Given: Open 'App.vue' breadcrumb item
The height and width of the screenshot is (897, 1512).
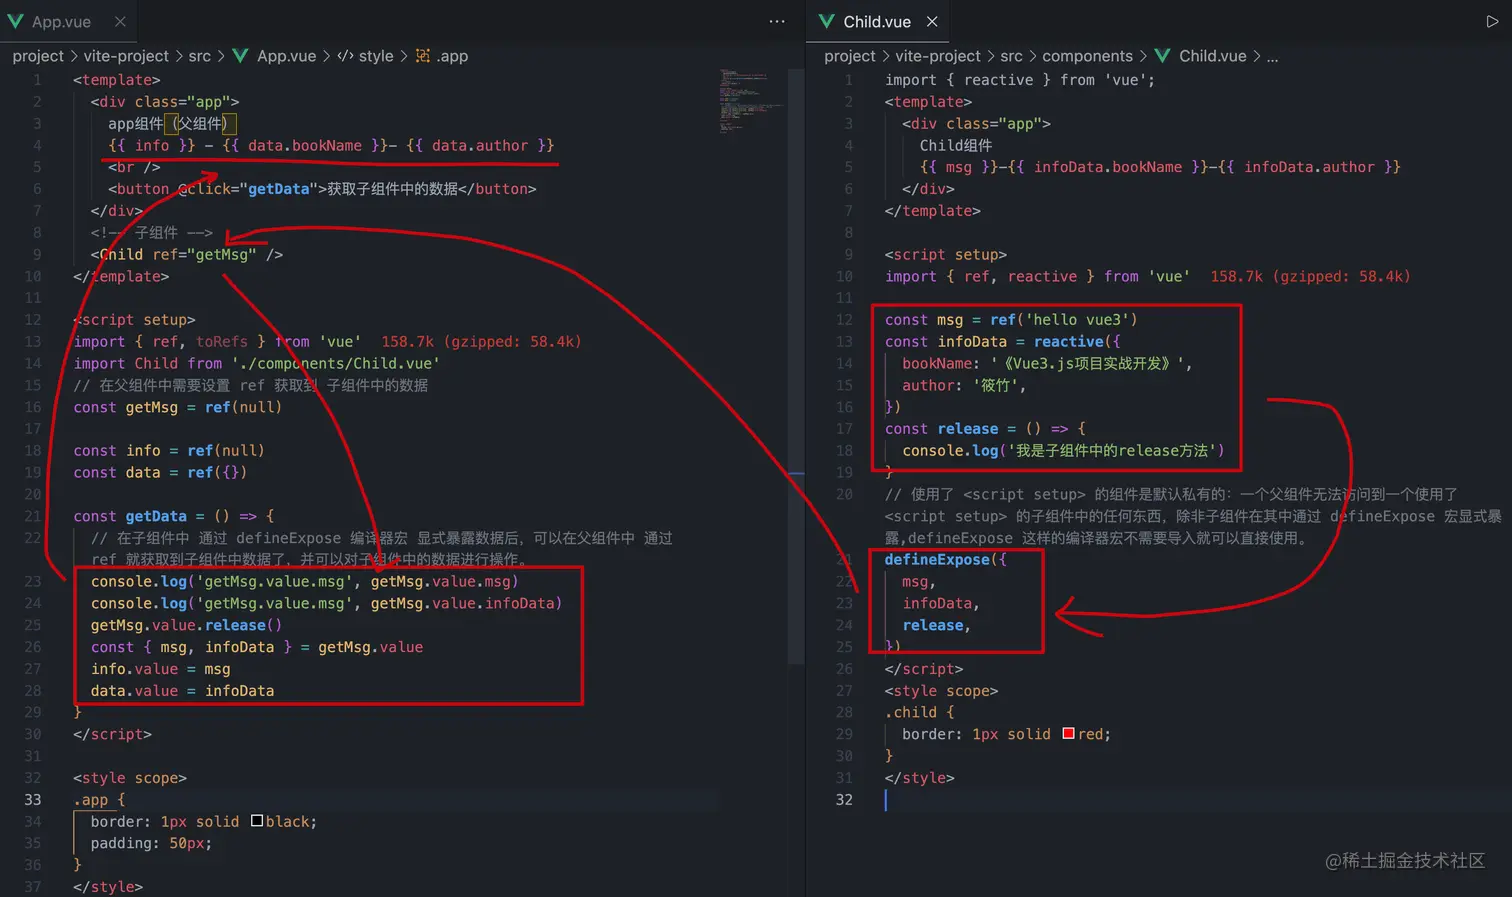Looking at the screenshot, I should click(x=286, y=56).
